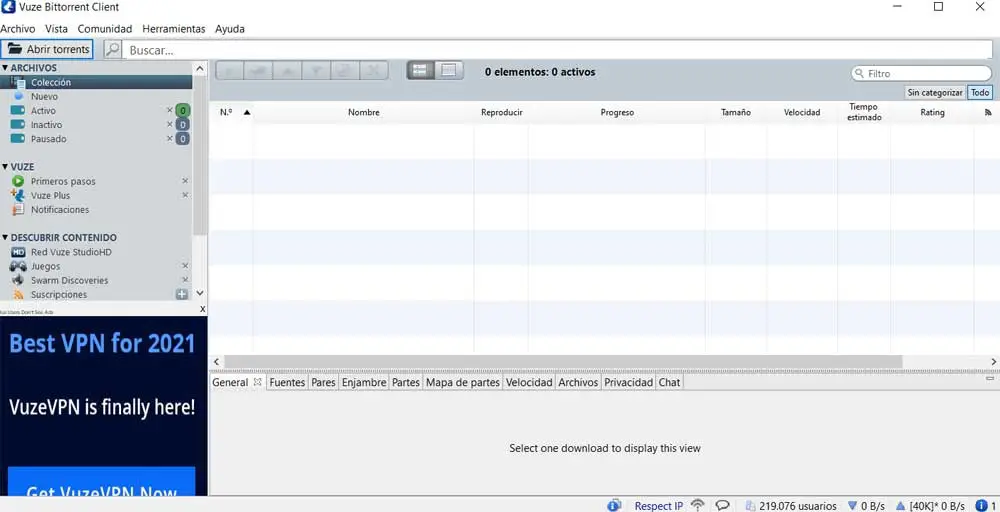This screenshot has height=512, width=1000.
Task: Click the Get VuzeVPN Now button
Action: tap(101, 483)
